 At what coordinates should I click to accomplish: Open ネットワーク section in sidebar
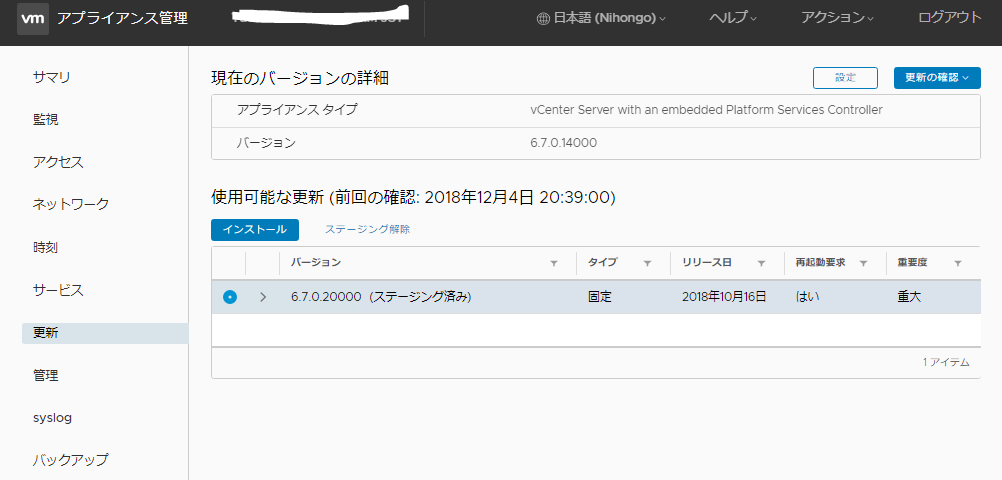click(x=71, y=205)
